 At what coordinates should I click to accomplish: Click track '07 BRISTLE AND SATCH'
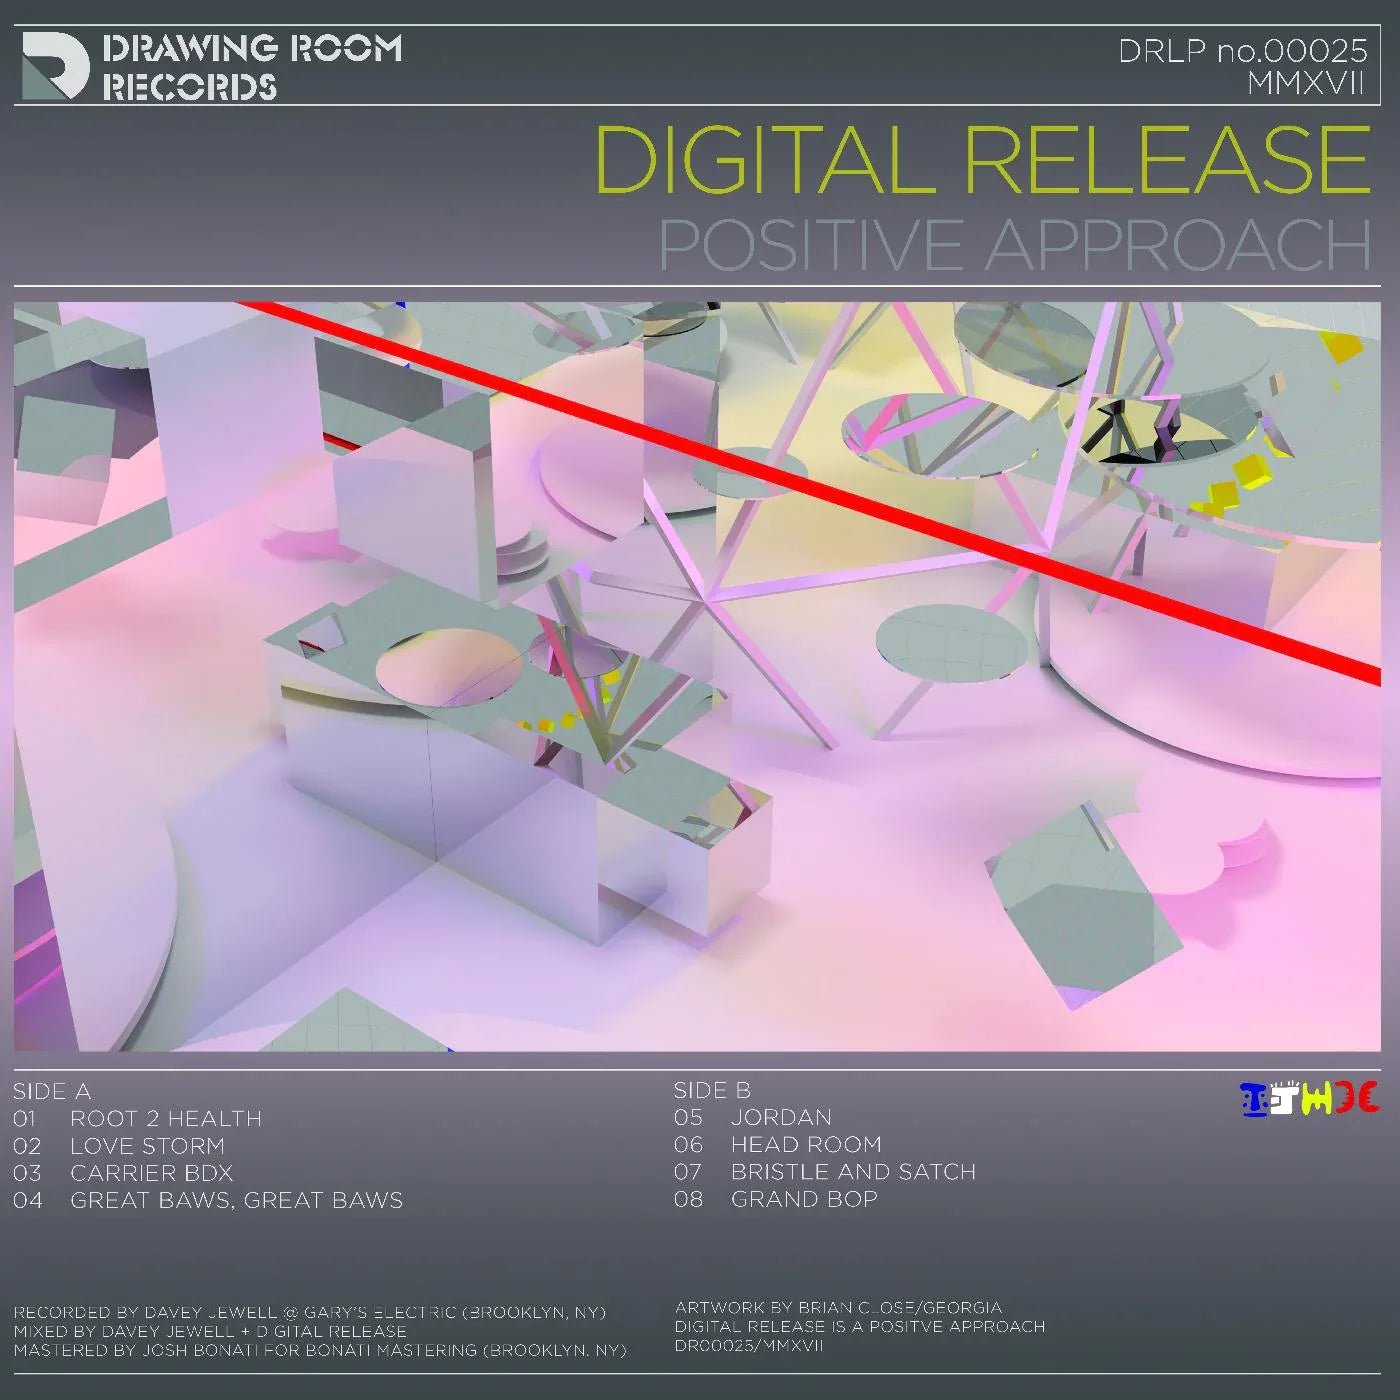click(x=825, y=1171)
